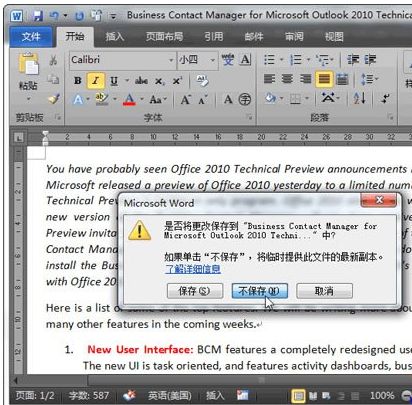Image resolution: width=412 pixels, height=405 pixels.
Task: Click the 粘贴 Paste clipboard icon
Action: (28, 63)
